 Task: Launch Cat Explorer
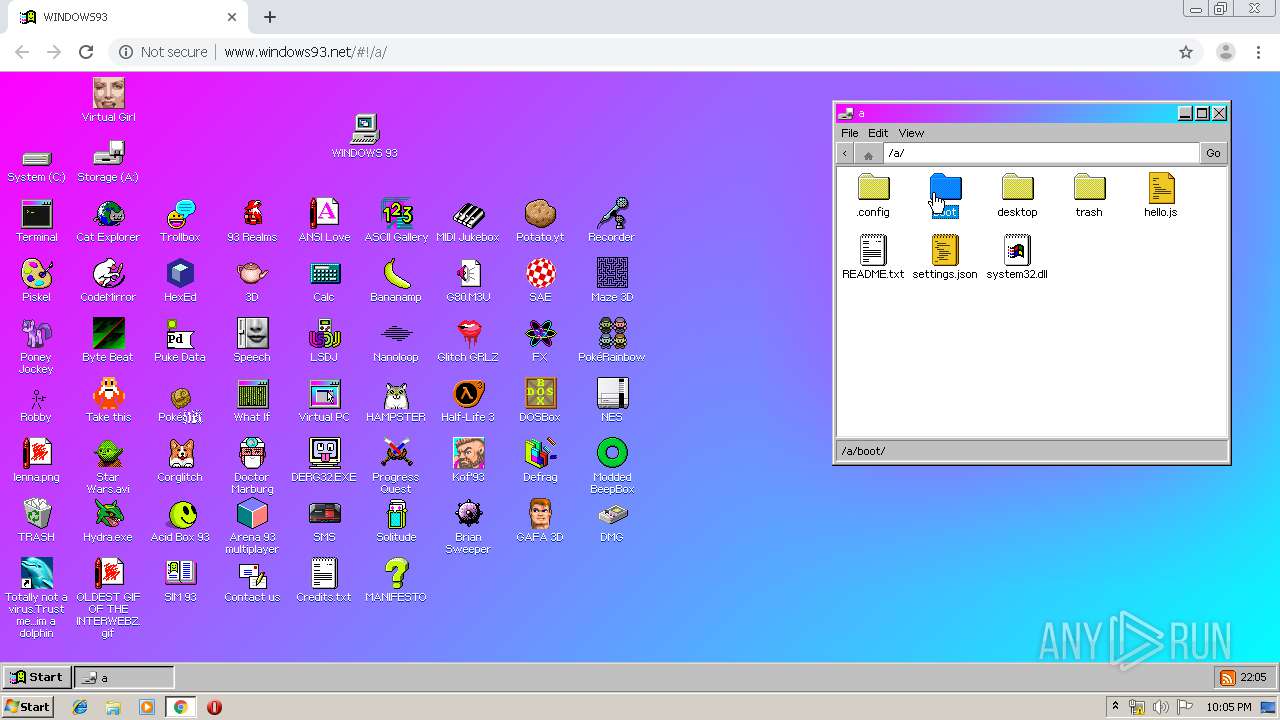(108, 221)
